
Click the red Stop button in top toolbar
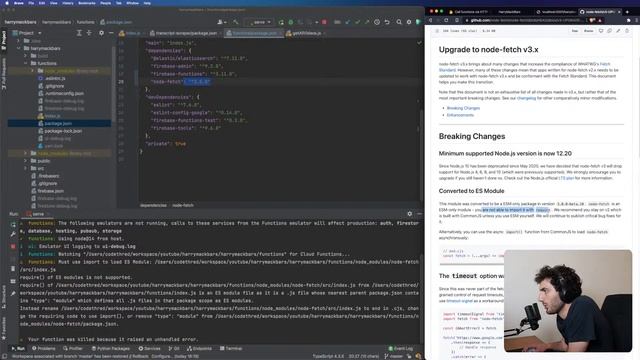324,22
